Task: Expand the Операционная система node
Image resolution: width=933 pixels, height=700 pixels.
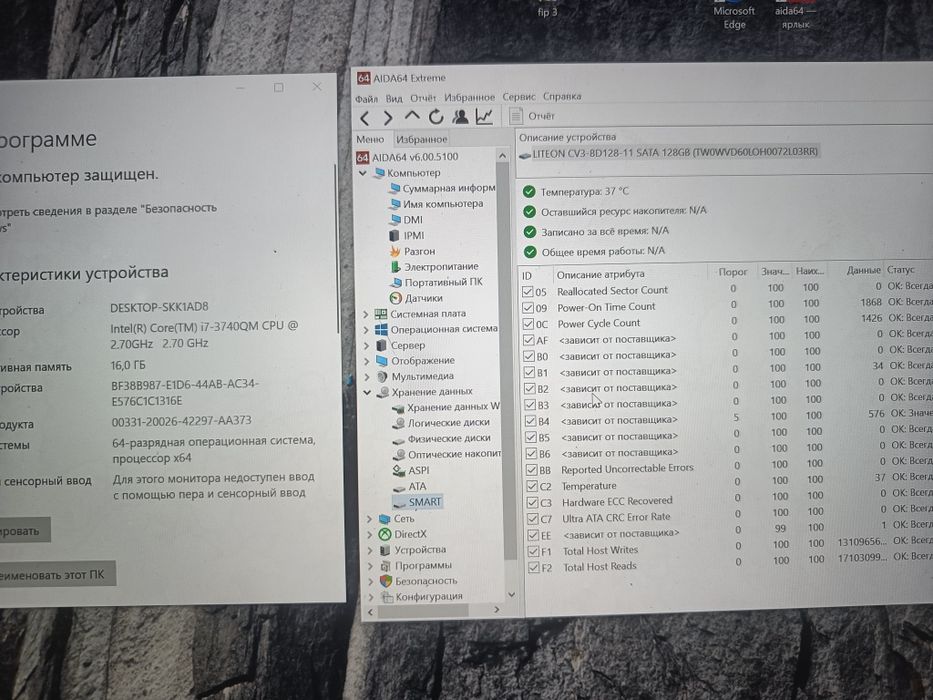Action: (x=367, y=329)
